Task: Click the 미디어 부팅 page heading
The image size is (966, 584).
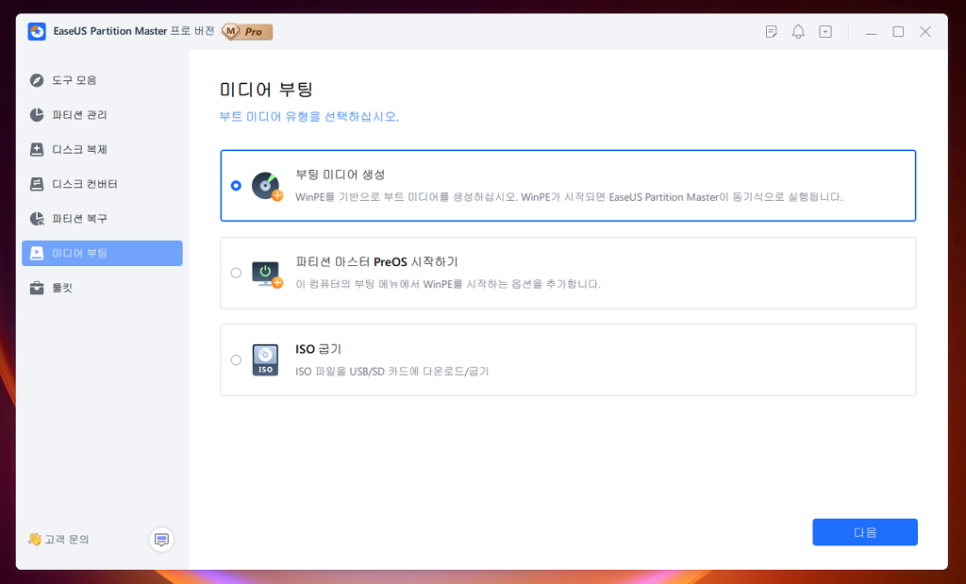Action: click(x=266, y=89)
